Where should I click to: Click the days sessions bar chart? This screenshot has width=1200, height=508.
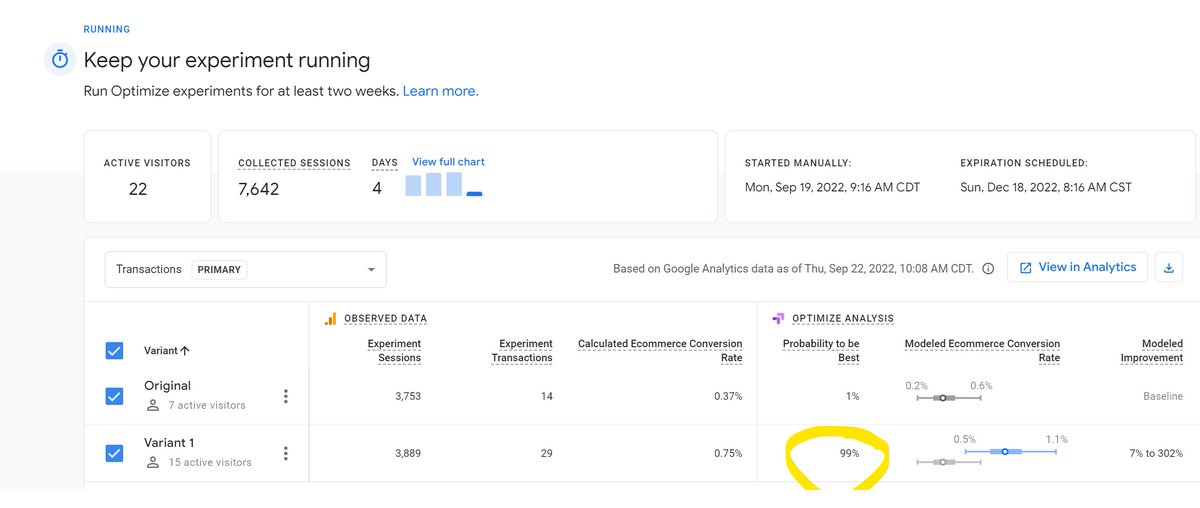tap(444, 185)
